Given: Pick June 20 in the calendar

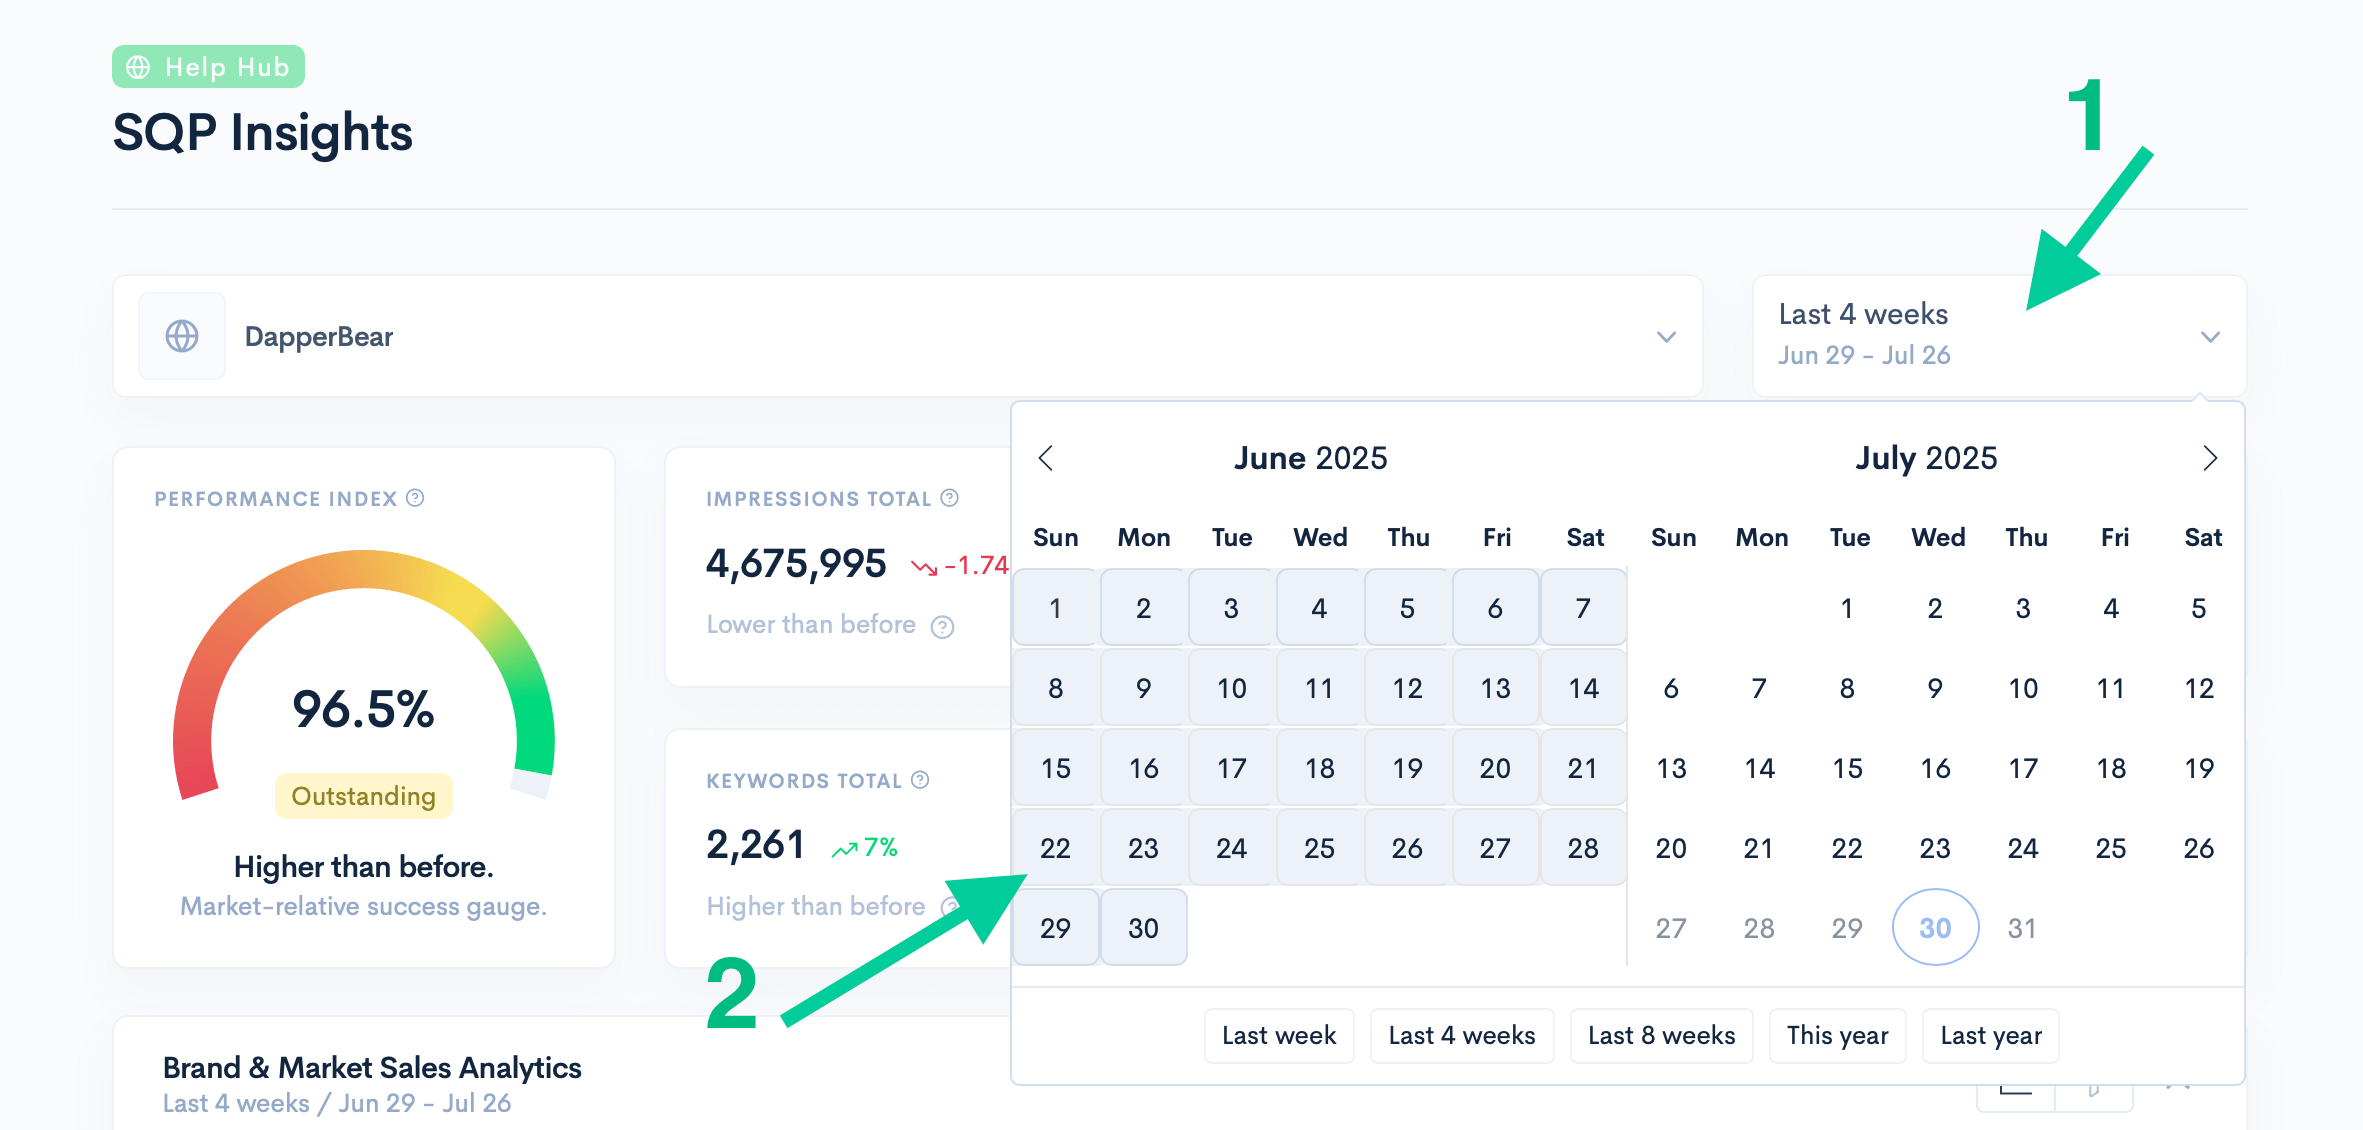Looking at the screenshot, I should tap(1496, 768).
